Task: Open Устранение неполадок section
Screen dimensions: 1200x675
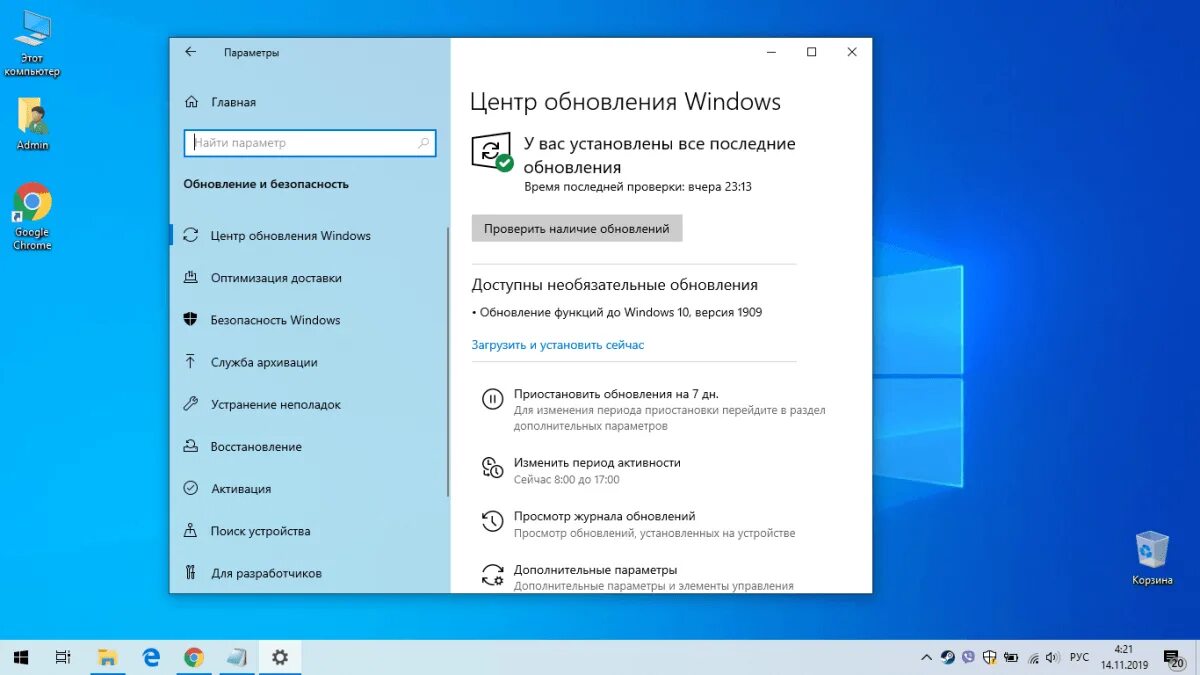Action: tap(276, 405)
